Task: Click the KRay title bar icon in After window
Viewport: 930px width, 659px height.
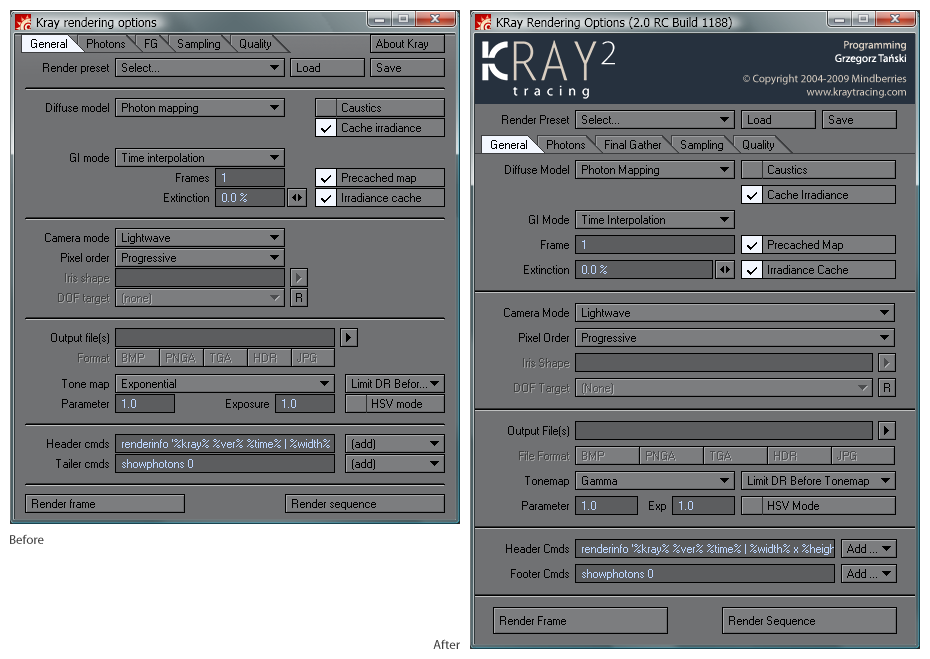Action: coord(485,22)
